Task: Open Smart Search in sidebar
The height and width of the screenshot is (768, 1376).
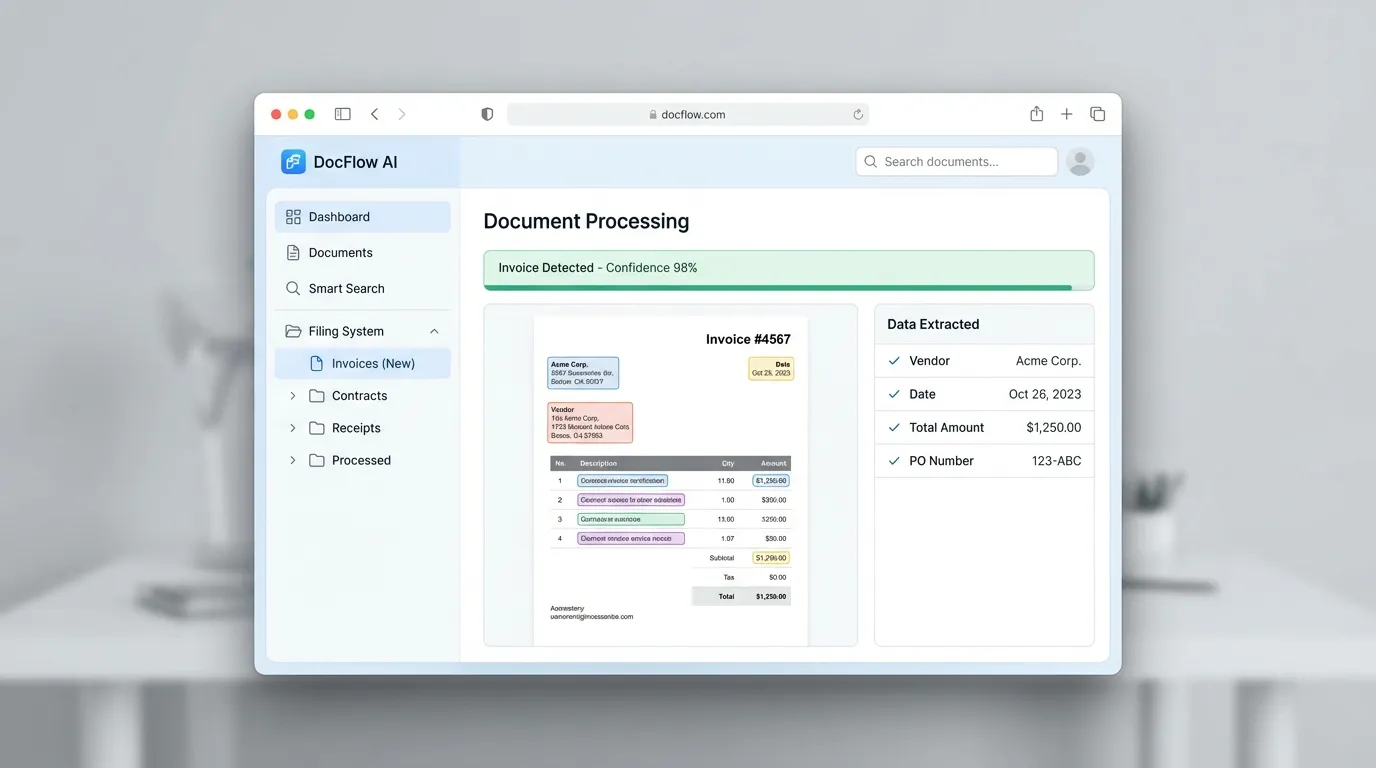Action: click(346, 289)
